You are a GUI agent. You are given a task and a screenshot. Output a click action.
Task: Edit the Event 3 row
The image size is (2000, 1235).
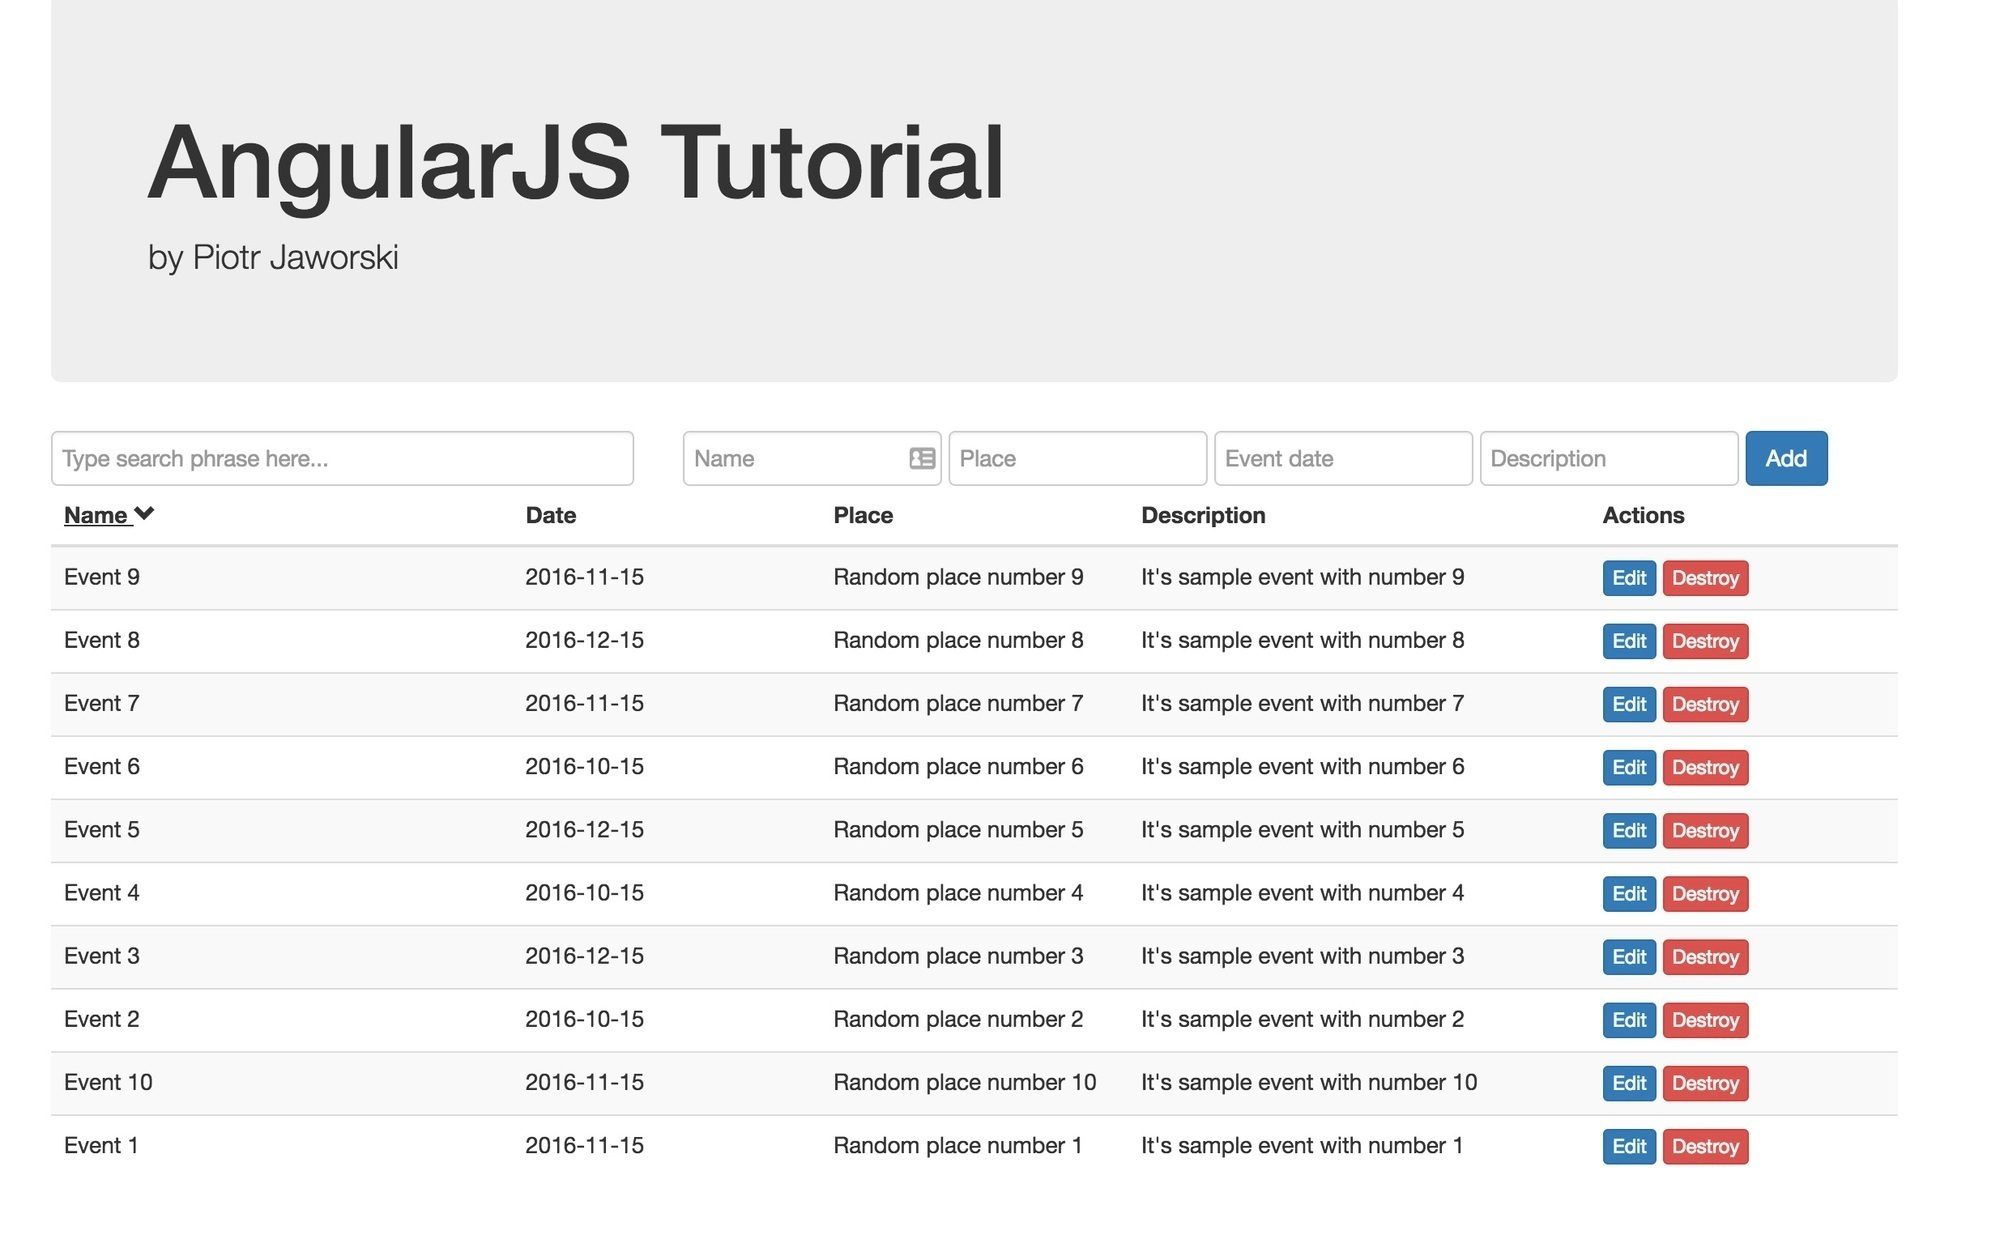1629,957
